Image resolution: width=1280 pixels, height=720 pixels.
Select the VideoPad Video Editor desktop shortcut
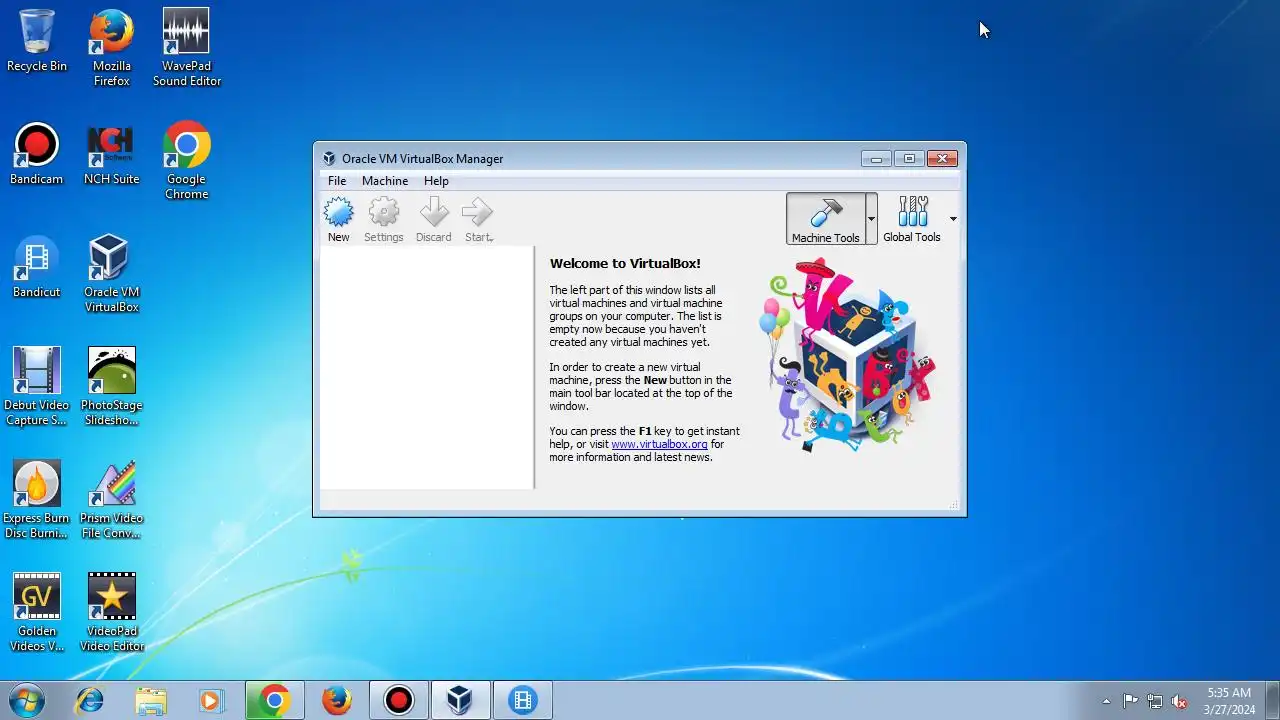112,613
